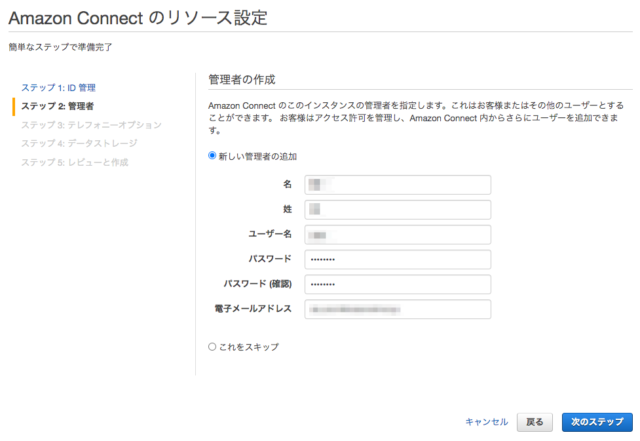This screenshot has width=640, height=441.
Task: Click the パスワード input field
Action: [x=398, y=260]
